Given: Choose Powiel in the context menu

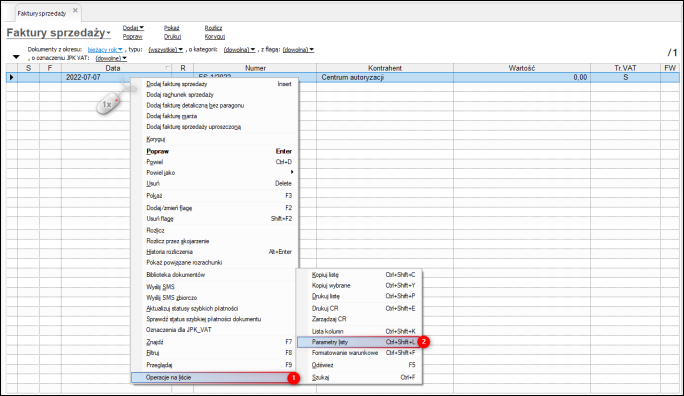Looking at the screenshot, I should 215,162.
